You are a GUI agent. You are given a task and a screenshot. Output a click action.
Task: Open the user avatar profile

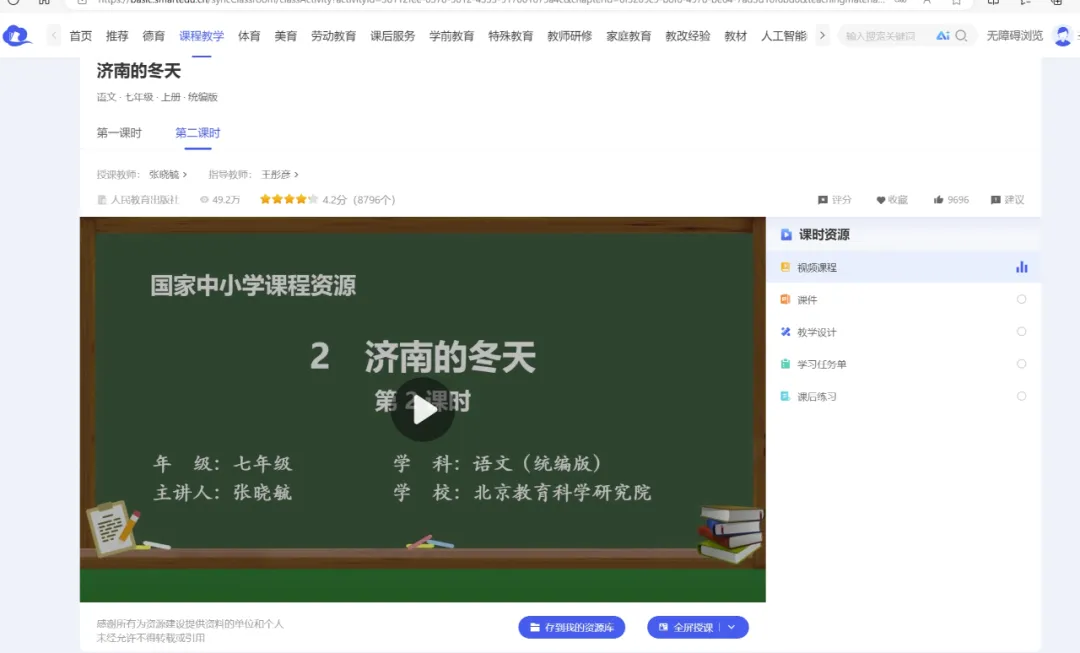tap(1063, 36)
